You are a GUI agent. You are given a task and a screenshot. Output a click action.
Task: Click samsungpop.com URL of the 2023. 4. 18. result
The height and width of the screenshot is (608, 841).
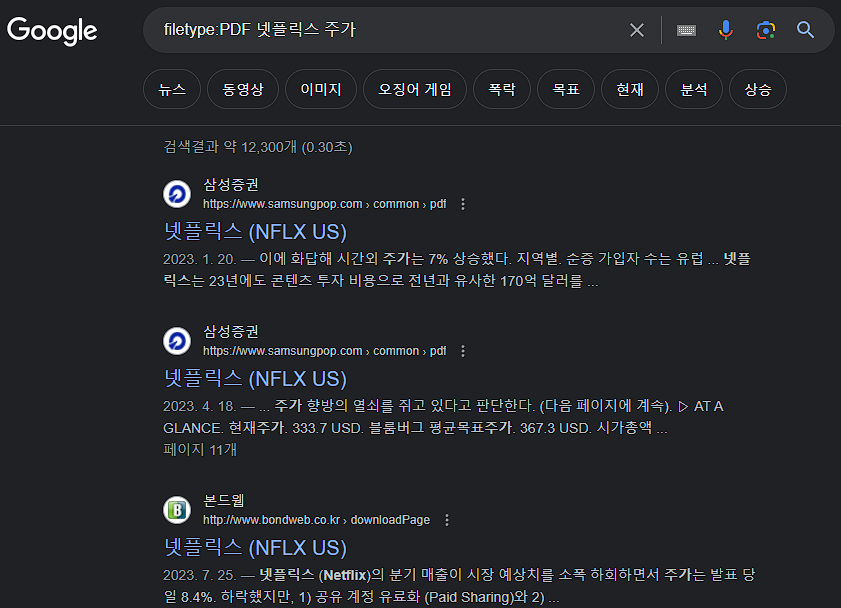point(324,351)
